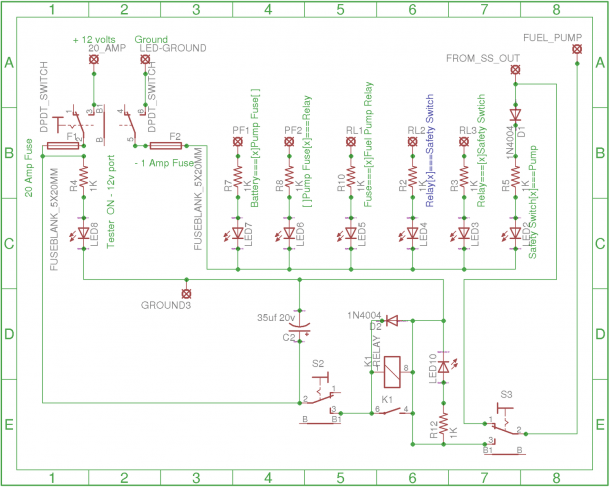Select the blue 'Relay[x]===Safety Switch' label
The height and width of the screenshot is (487, 610).
point(429,151)
